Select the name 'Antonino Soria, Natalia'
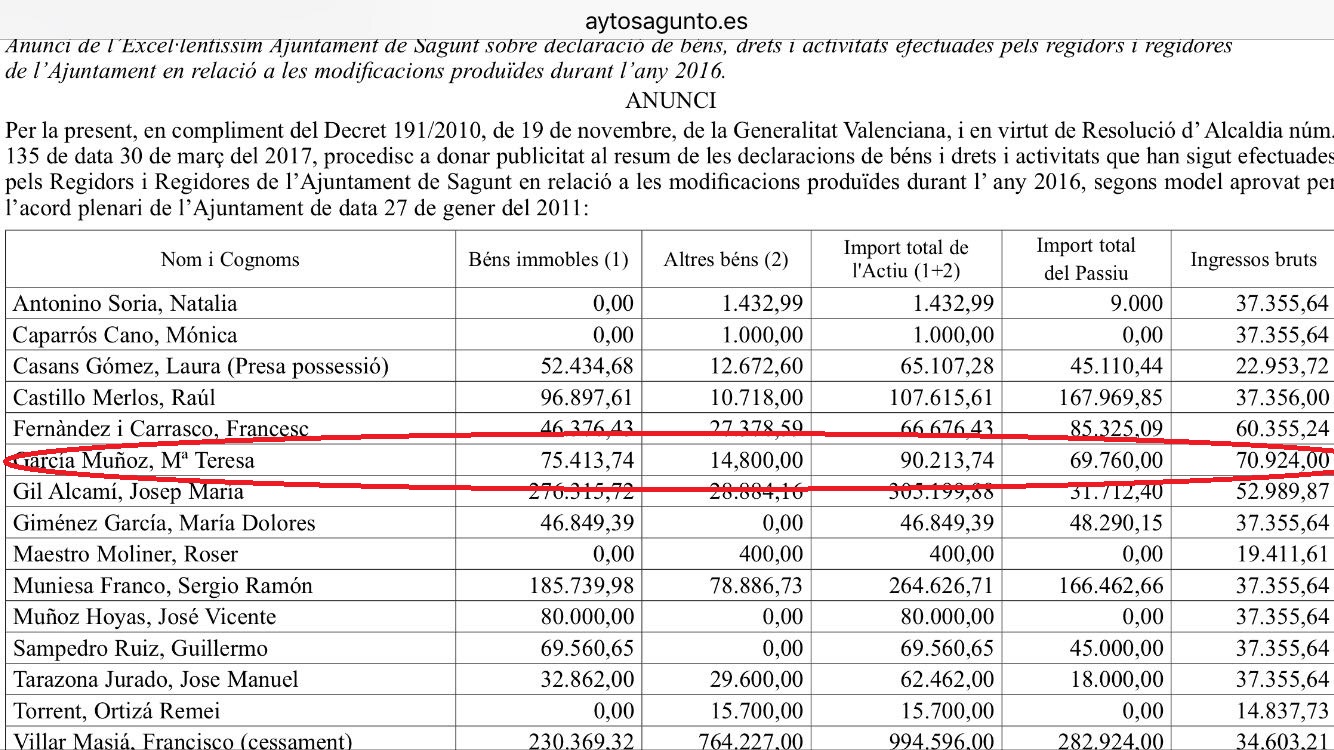The width and height of the screenshot is (1334, 750). point(125,304)
